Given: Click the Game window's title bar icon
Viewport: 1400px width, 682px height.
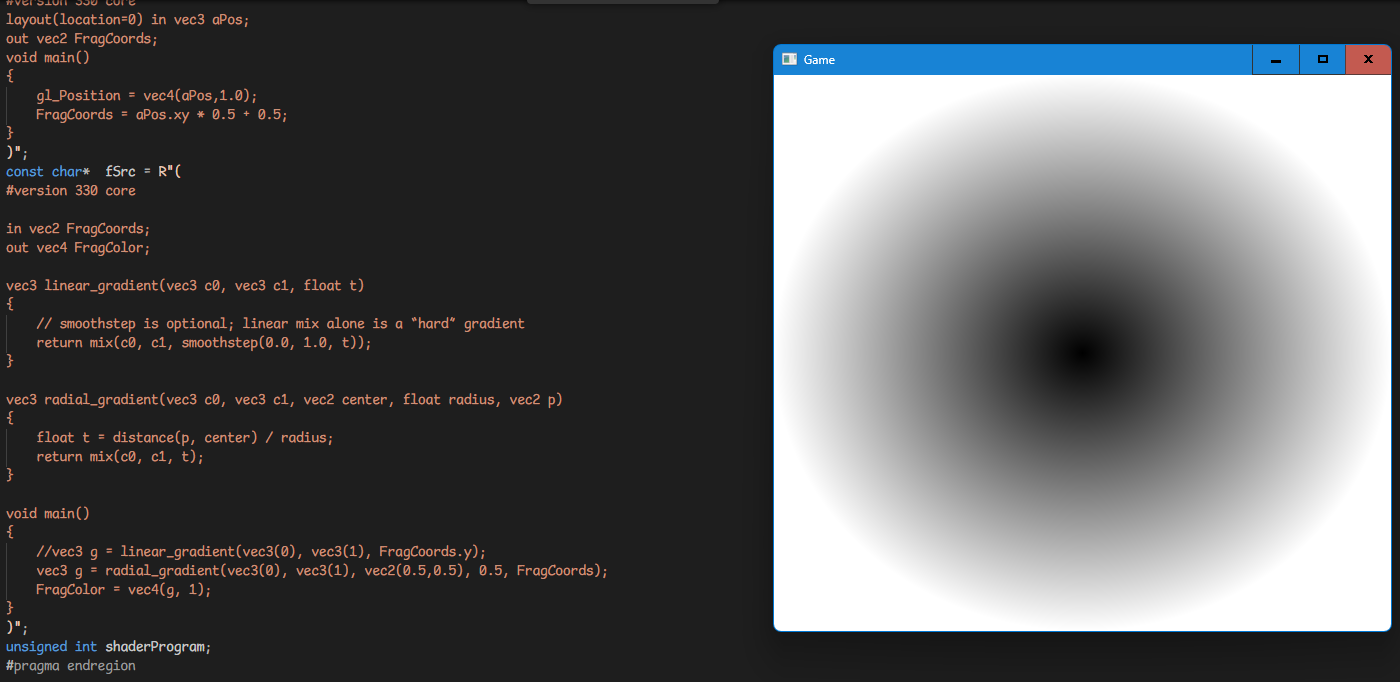Looking at the screenshot, I should point(789,59).
